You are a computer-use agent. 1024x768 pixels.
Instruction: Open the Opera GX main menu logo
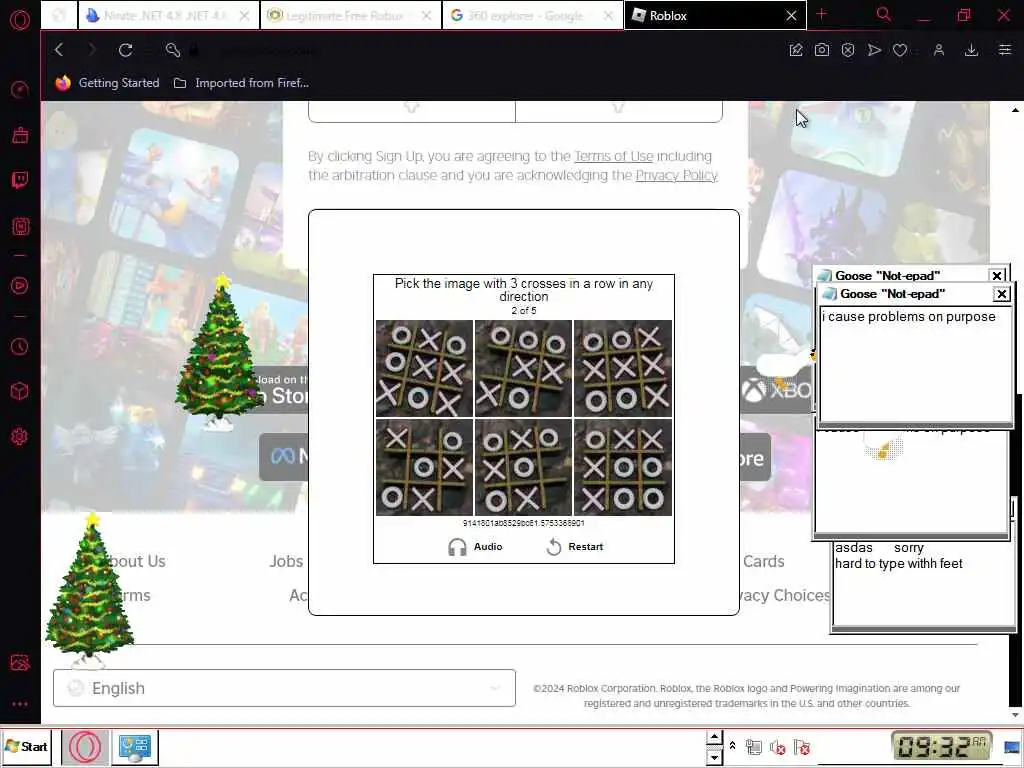[x=20, y=20]
